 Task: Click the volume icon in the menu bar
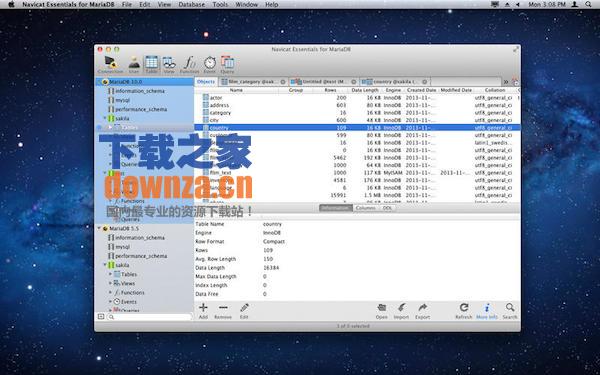pos(518,5)
